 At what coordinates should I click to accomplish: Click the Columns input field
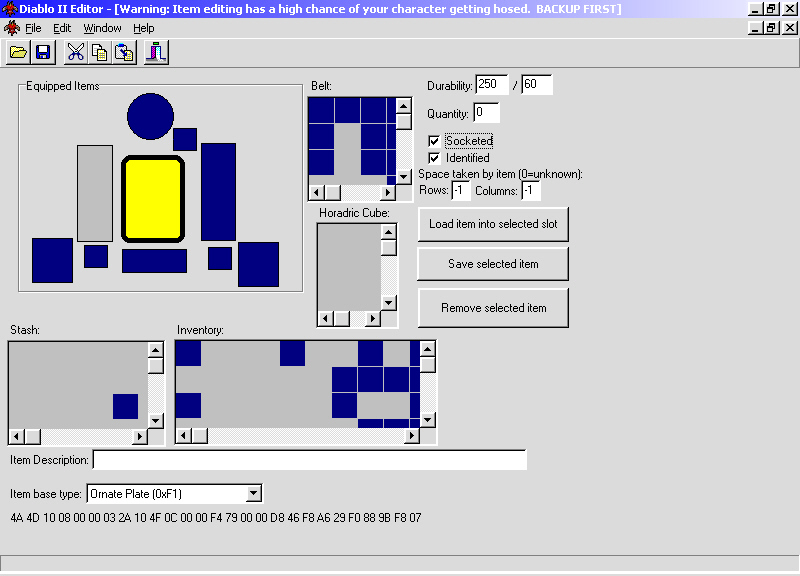pyautogui.click(x=531, y=191)
